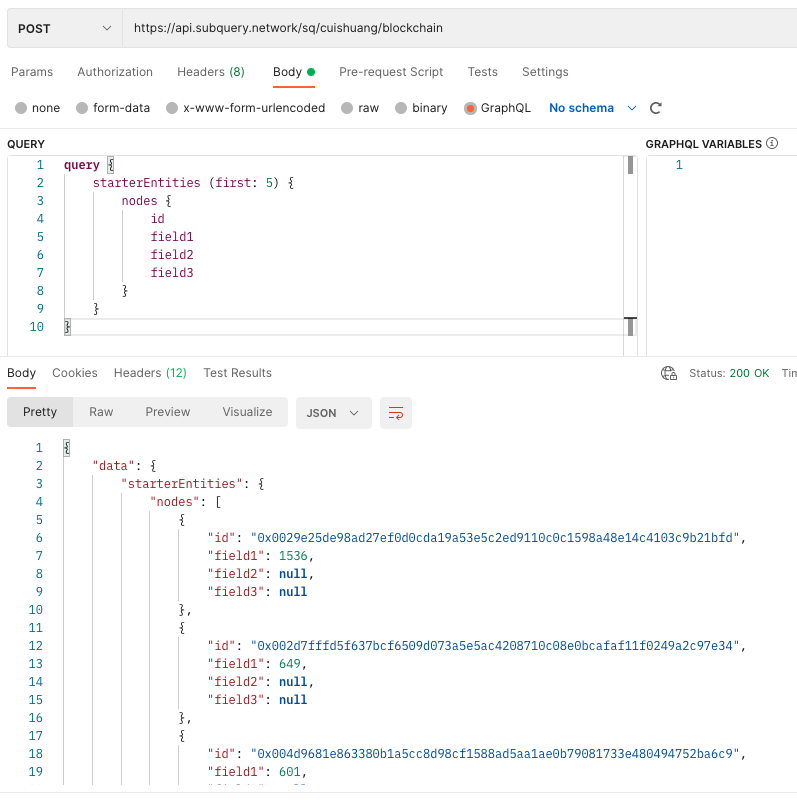Click the Preview response view button

click(167, 412)
